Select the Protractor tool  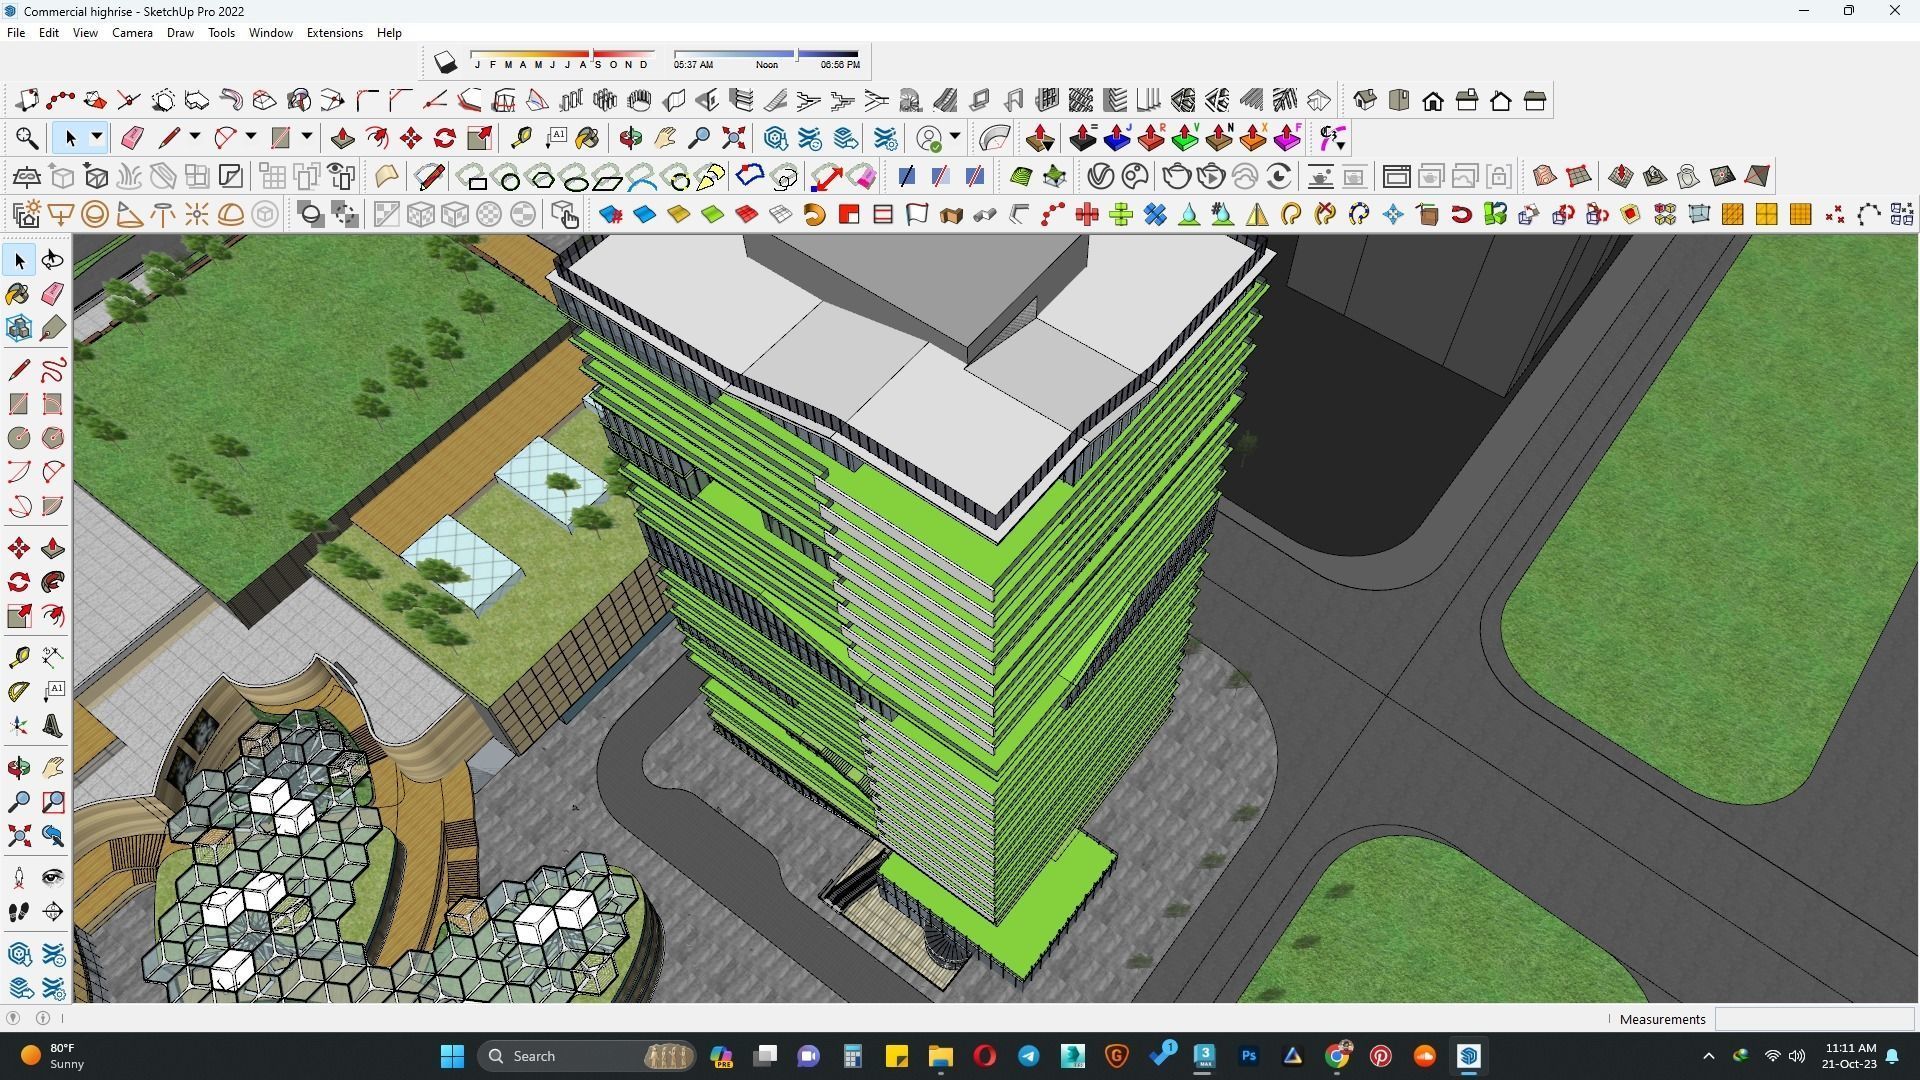pos(19,691)
